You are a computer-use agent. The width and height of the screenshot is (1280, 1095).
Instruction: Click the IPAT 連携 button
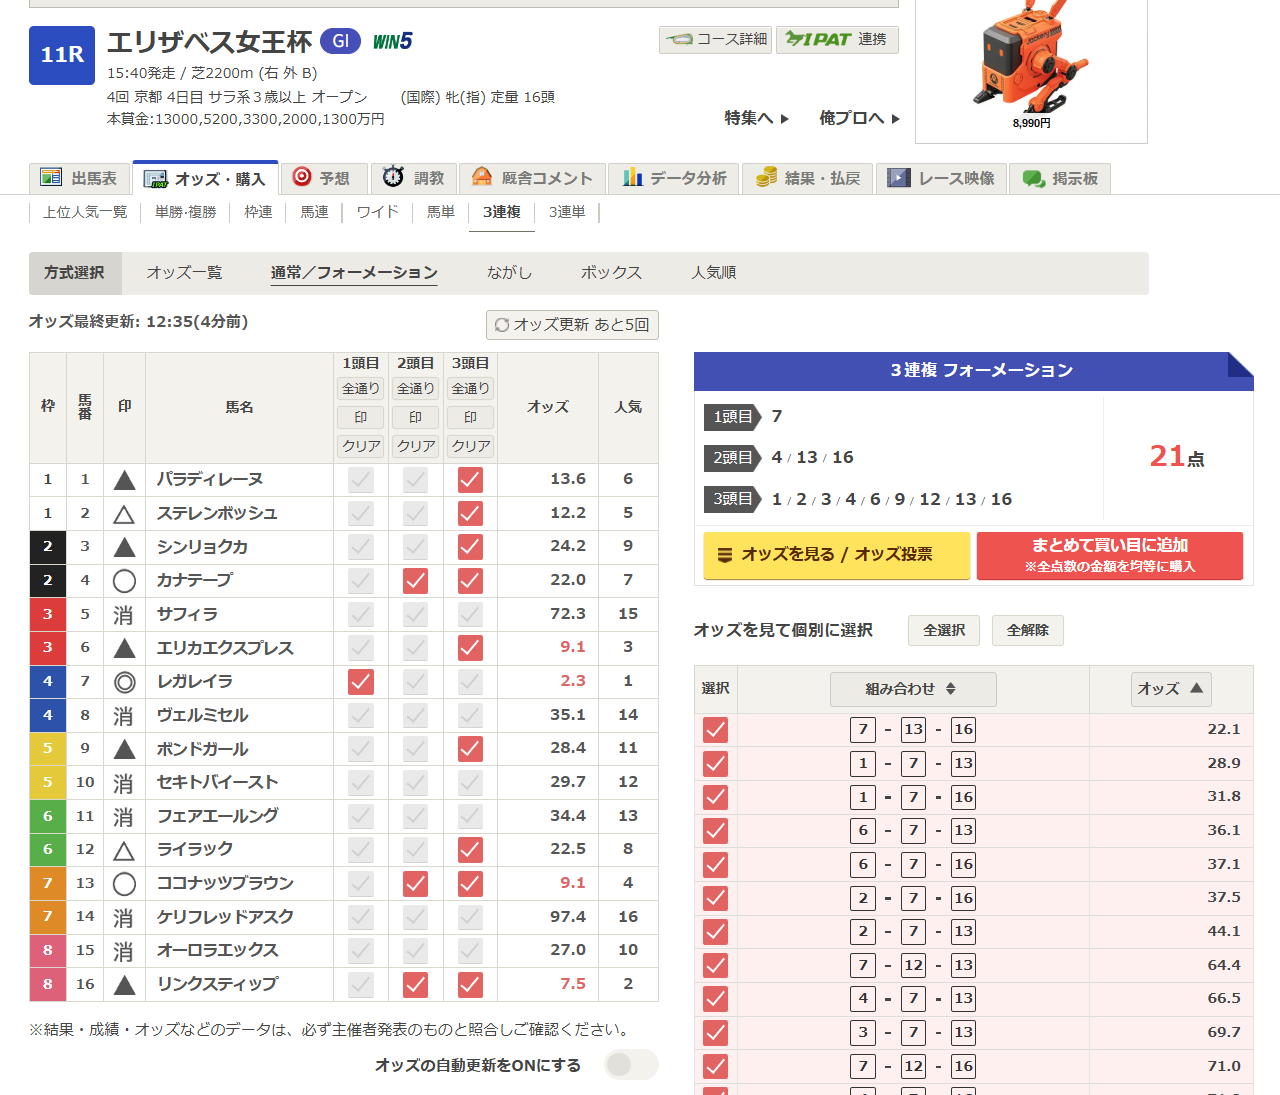pos(837,39)
